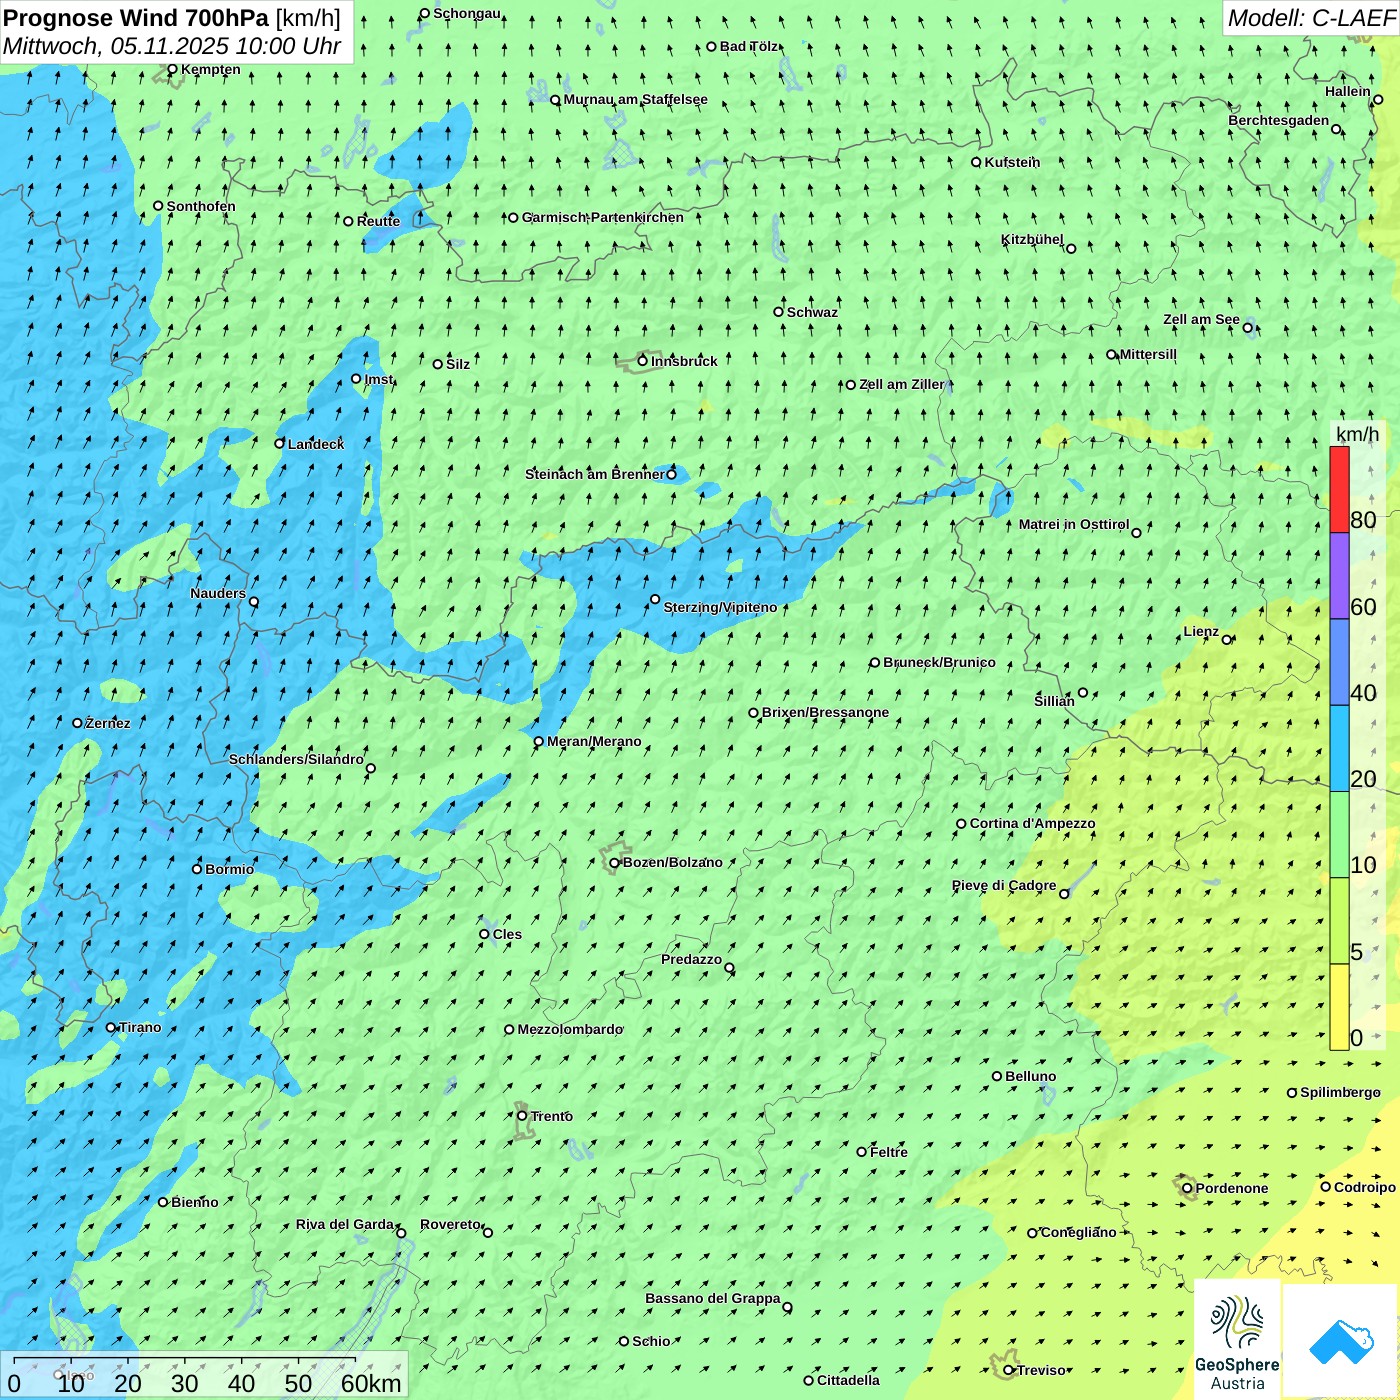Click the Nauders city label
Screen dimensions: 1400x1400
[218, 593]
